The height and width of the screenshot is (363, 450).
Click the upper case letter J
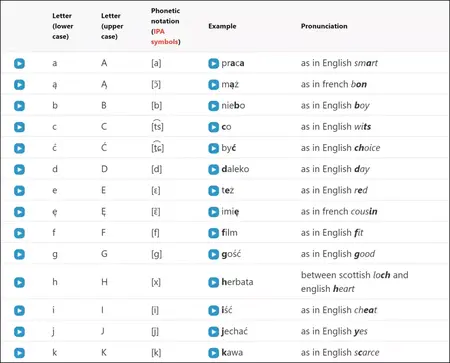(x=103, y=332)
